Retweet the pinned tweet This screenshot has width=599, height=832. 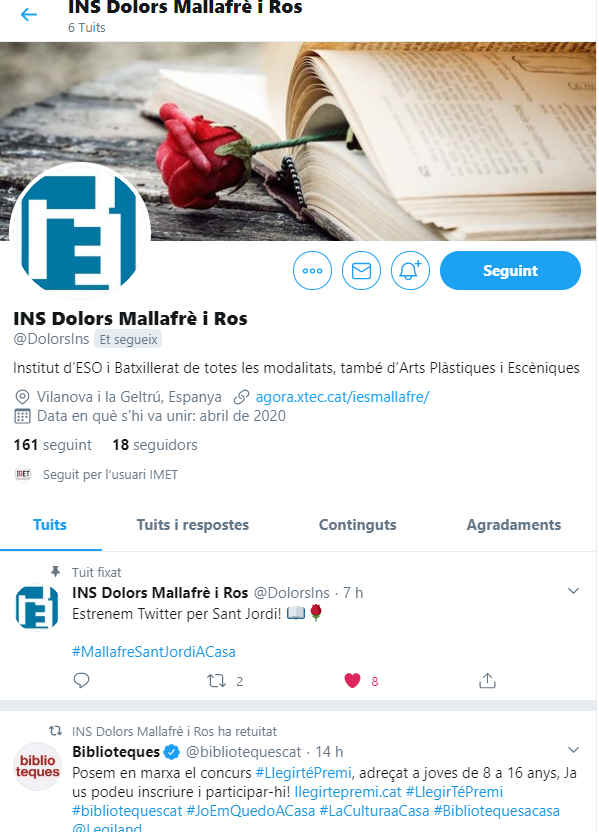point(216,680)
